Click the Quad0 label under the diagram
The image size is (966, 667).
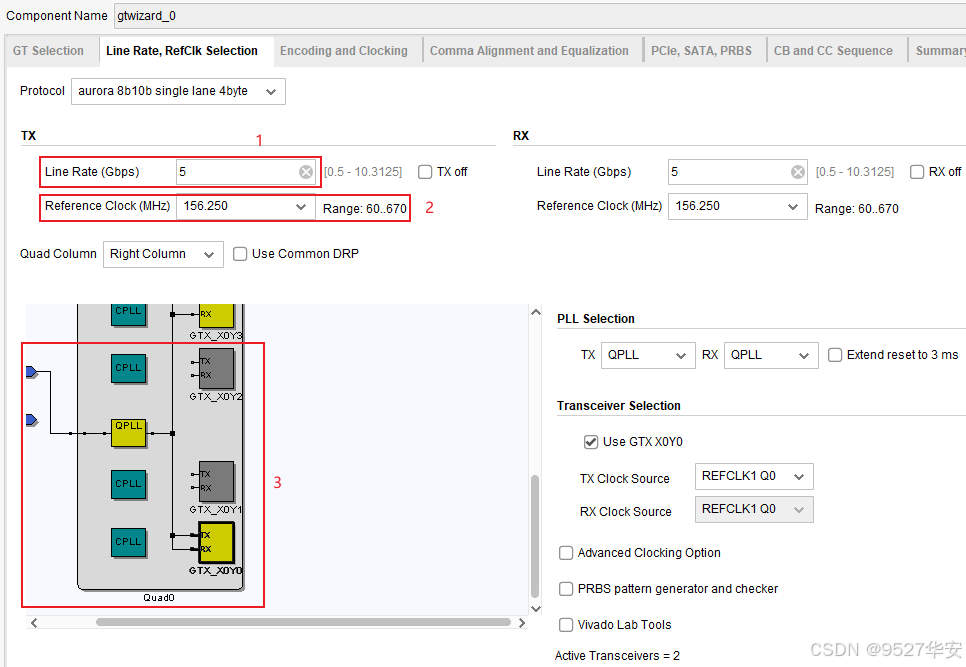pos(159,597)
